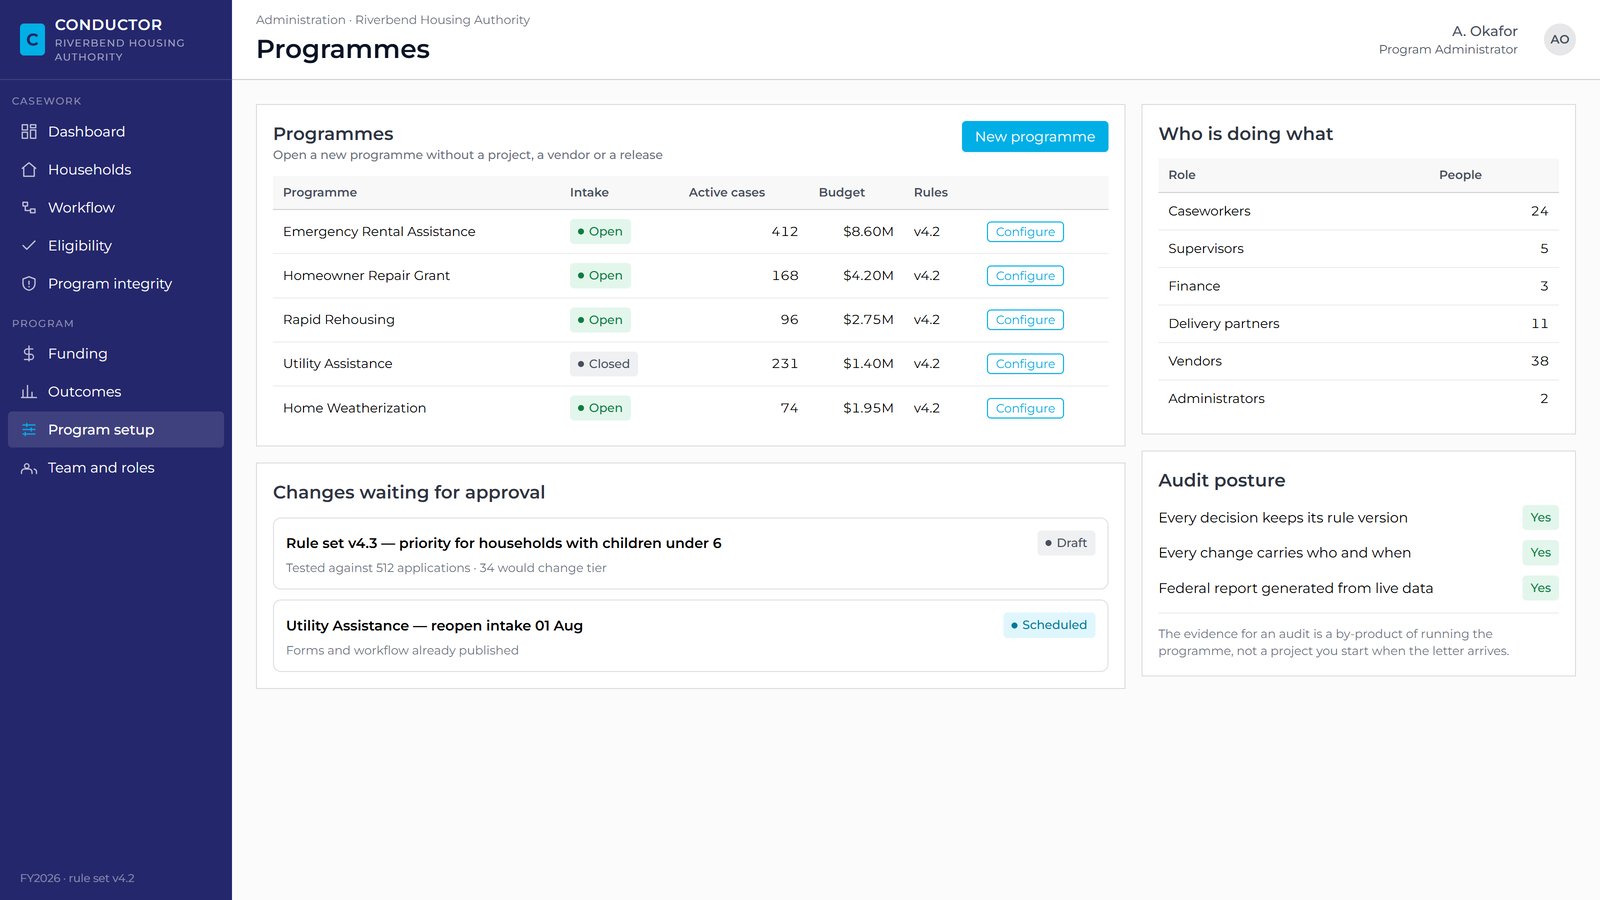This screenshot has width=1600, height=900.
Task: Click Homeowner Repair Grant programme name
Action: click(x=366, y=275)
